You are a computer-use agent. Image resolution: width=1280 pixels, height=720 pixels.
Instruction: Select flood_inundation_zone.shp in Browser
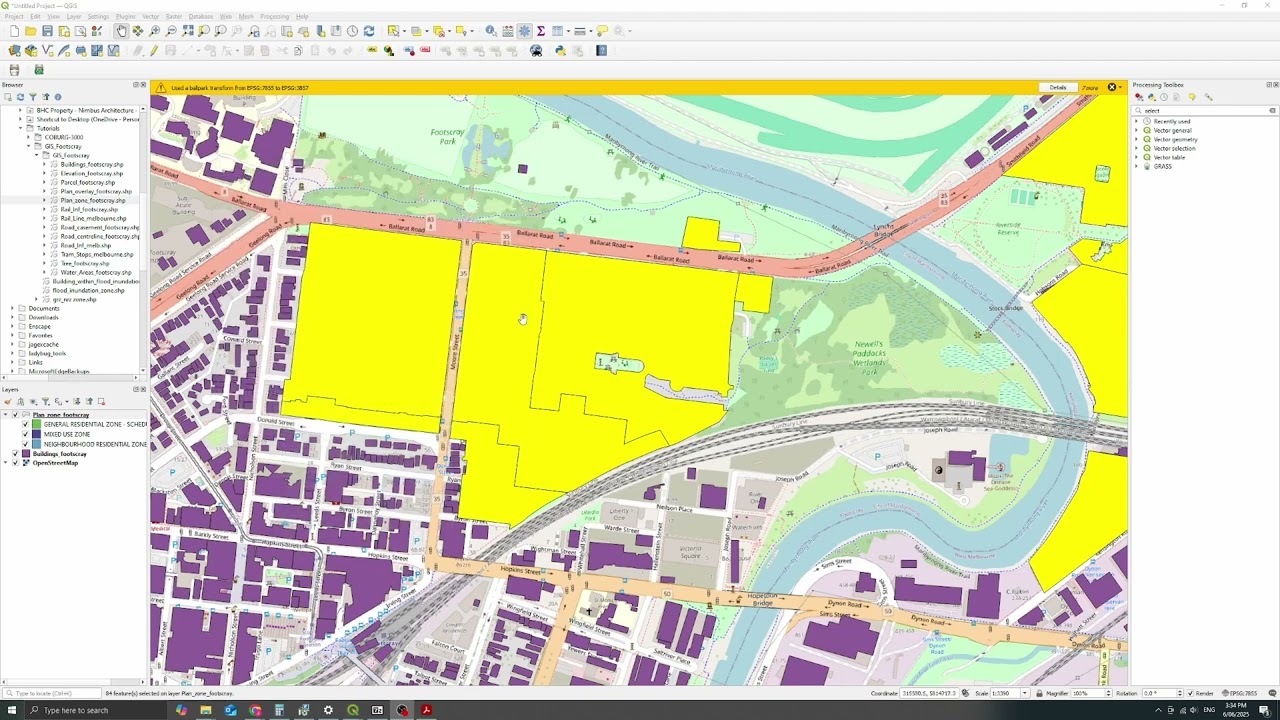(x=88, y=291)
